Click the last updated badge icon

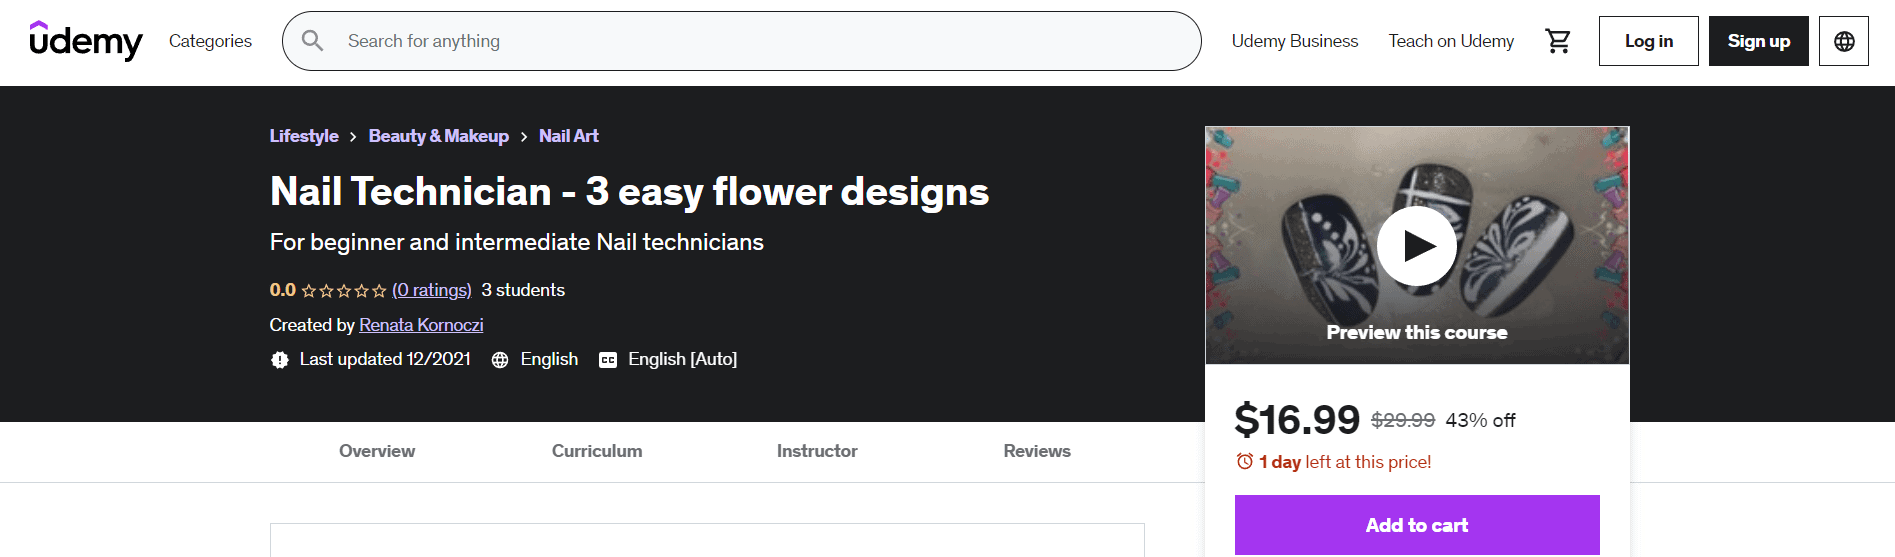(x=280, y=360)
